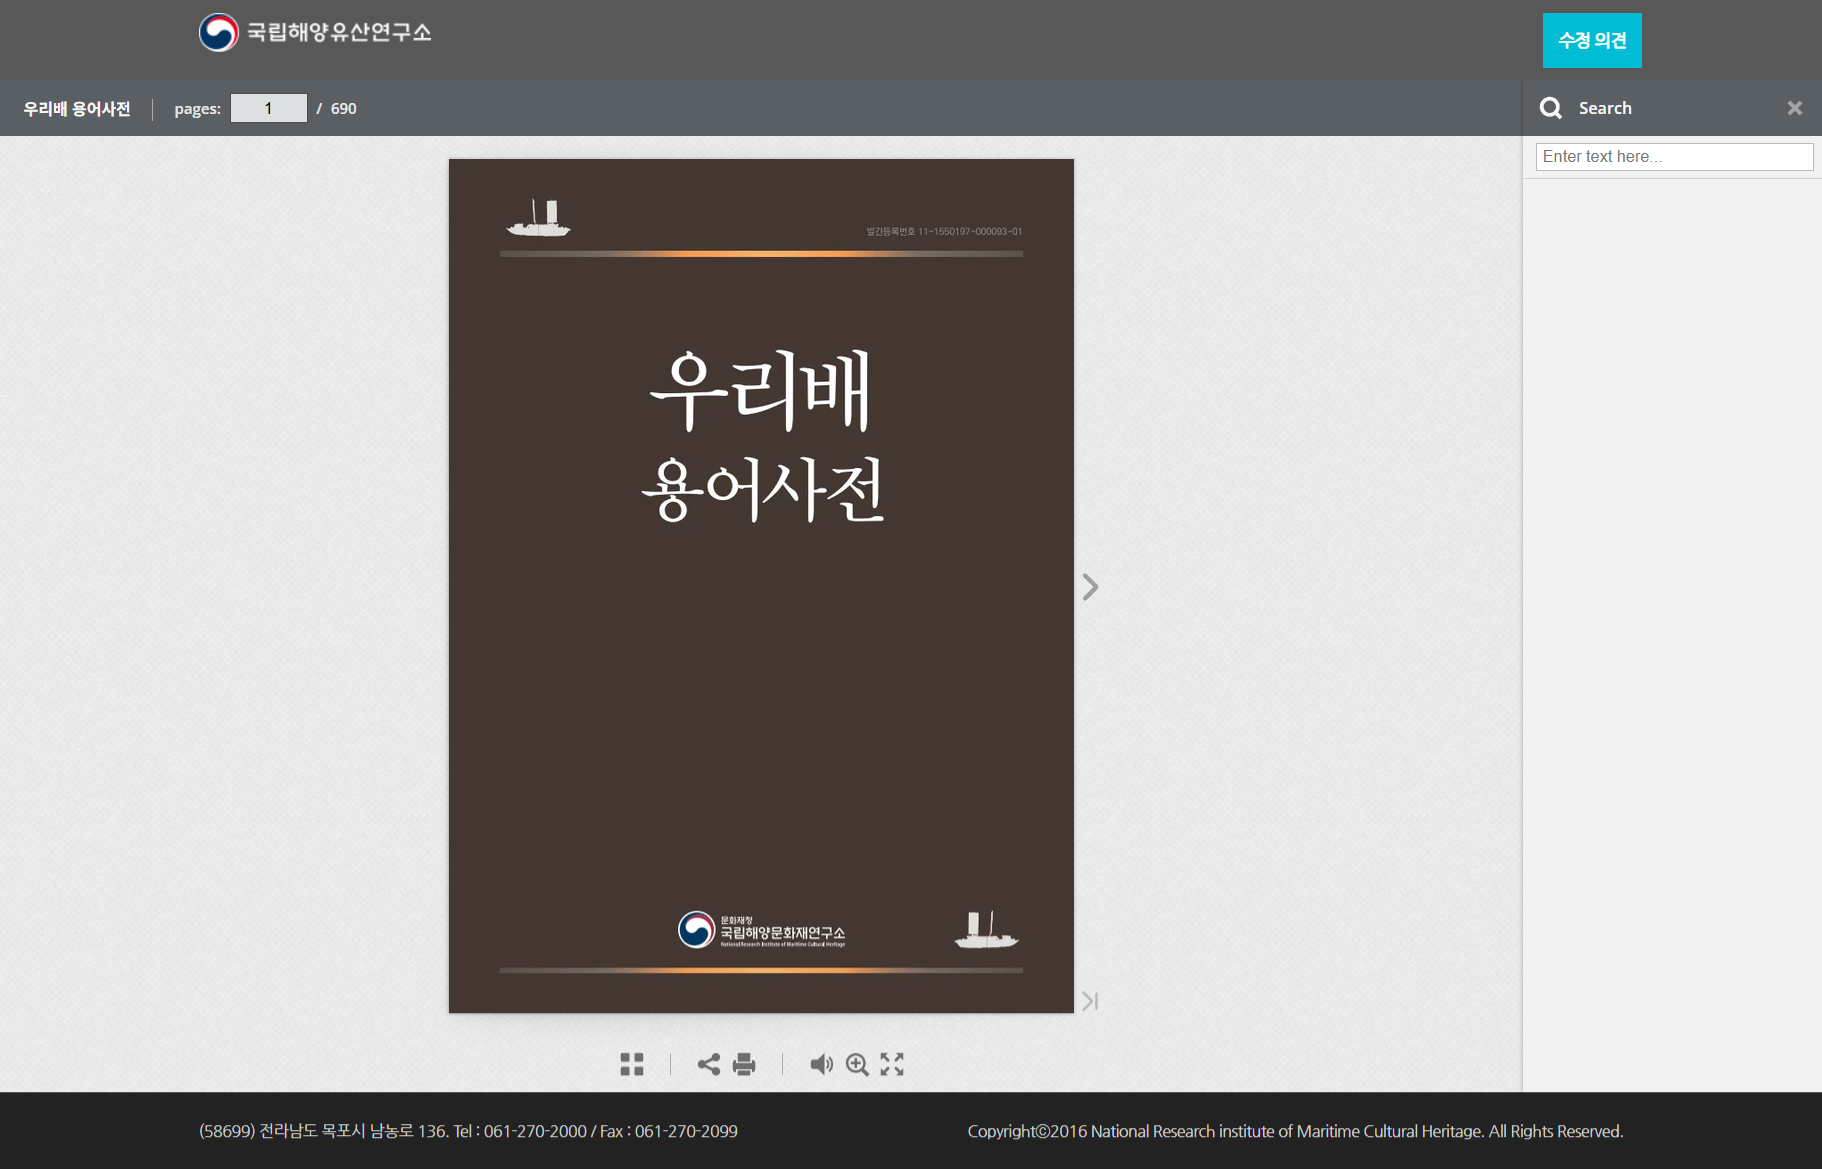Close the Search side panel

(x=1795, y=108)
